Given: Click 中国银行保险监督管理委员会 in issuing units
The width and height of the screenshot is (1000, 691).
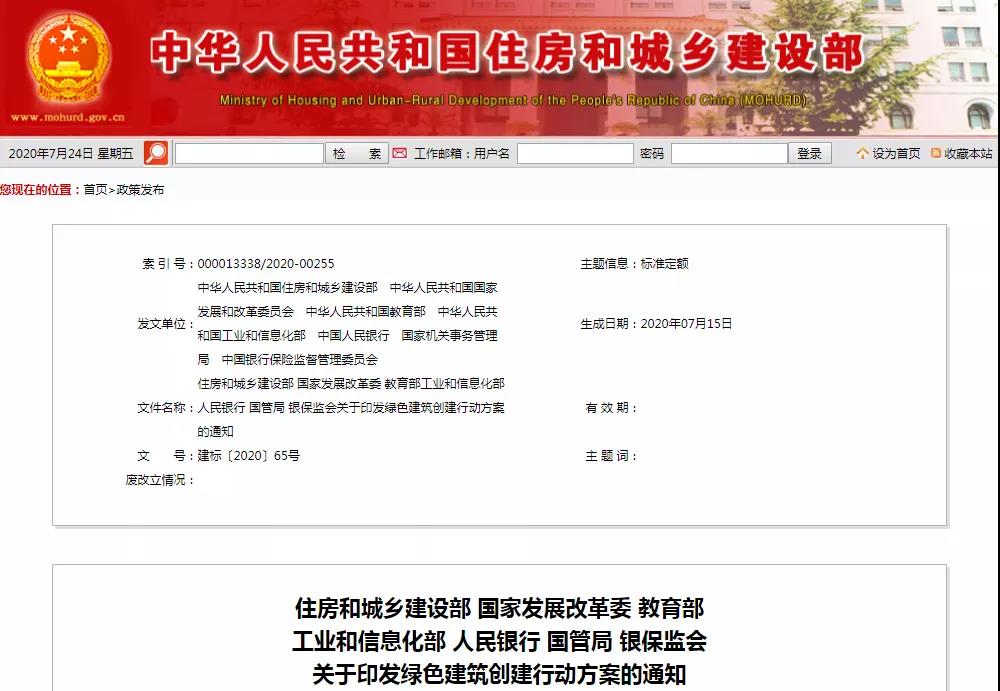Looking at the screenshot, I should [x=300, y=360].
